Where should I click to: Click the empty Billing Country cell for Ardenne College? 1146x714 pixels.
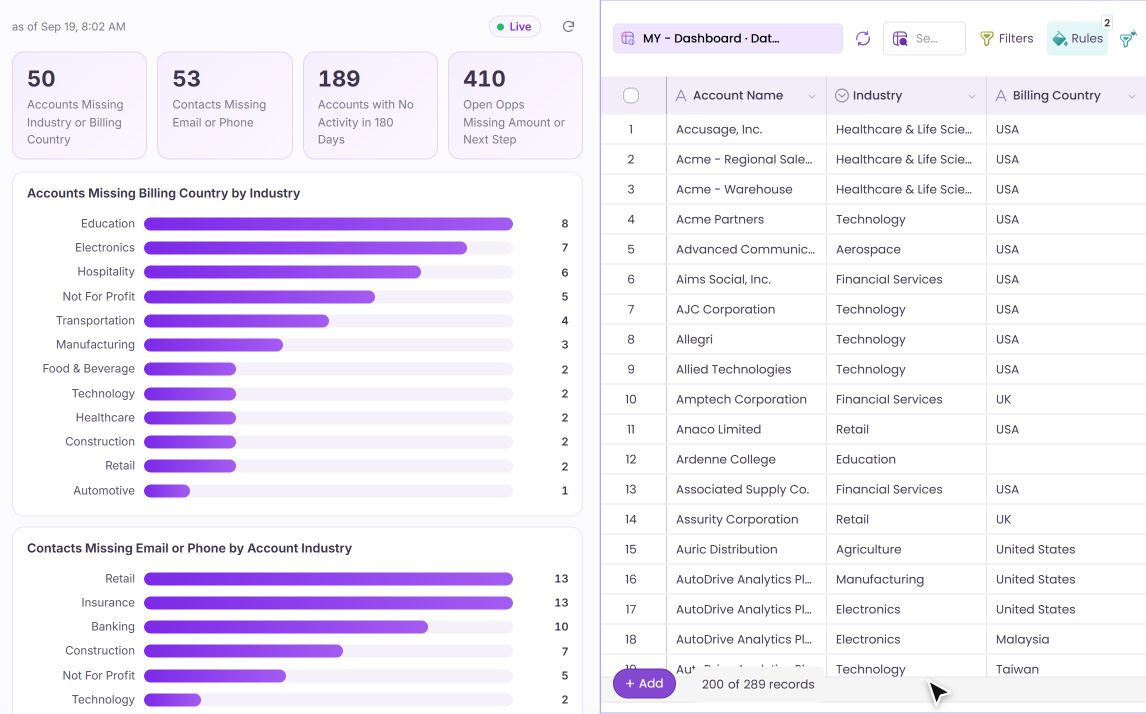[1066, 459]
